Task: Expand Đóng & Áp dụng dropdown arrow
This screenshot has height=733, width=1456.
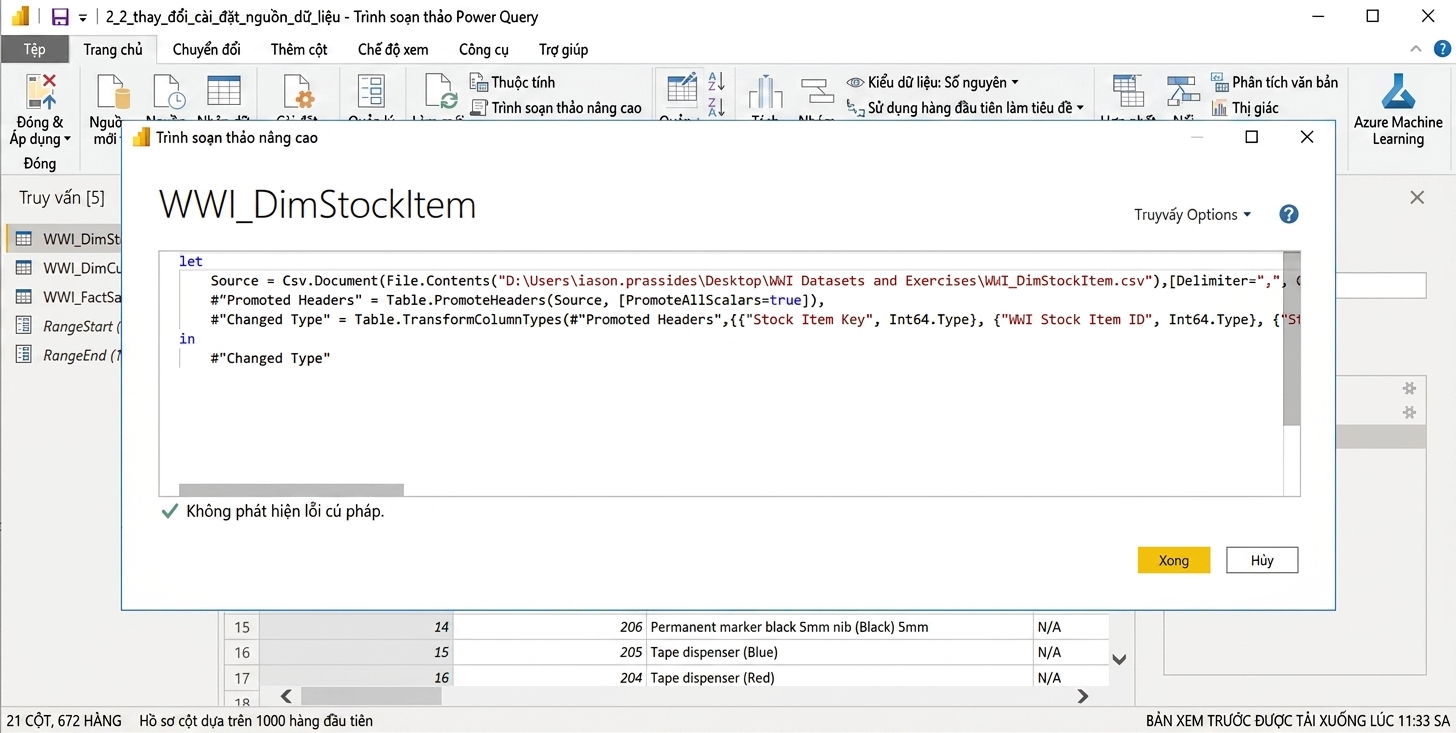Action: tap(67, 140)
